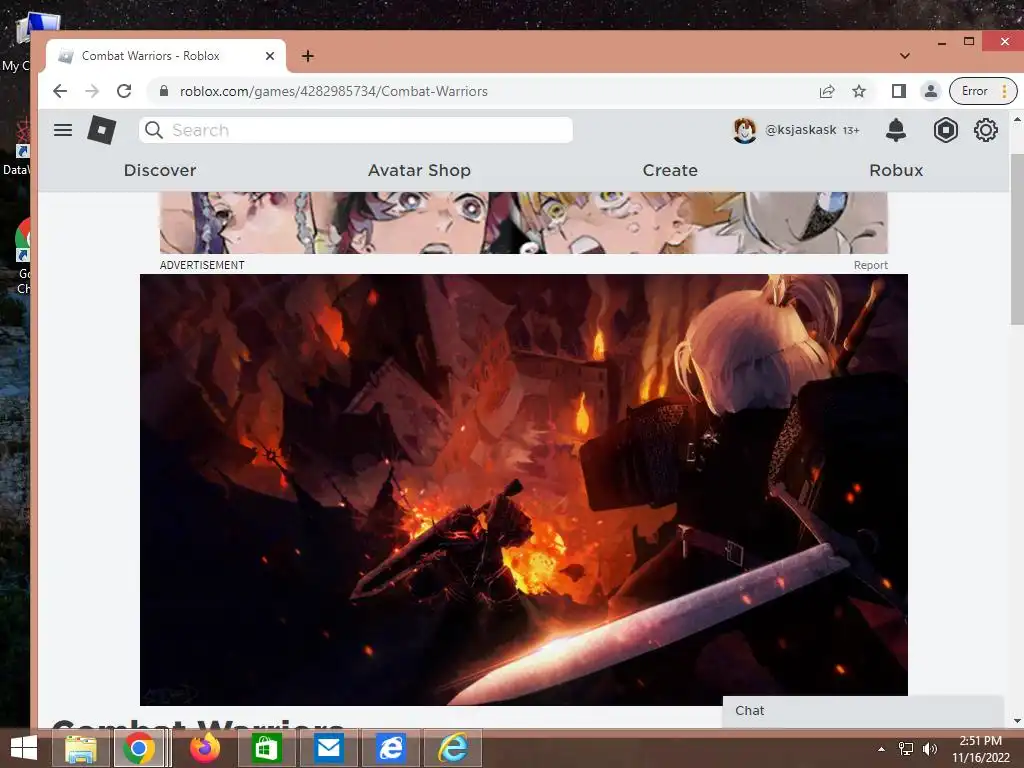Viewport: 1024px width, 768px height.
Task: Open the blue-tile Internet Explorer taskbar icon
Action: (x=390, y=748)
